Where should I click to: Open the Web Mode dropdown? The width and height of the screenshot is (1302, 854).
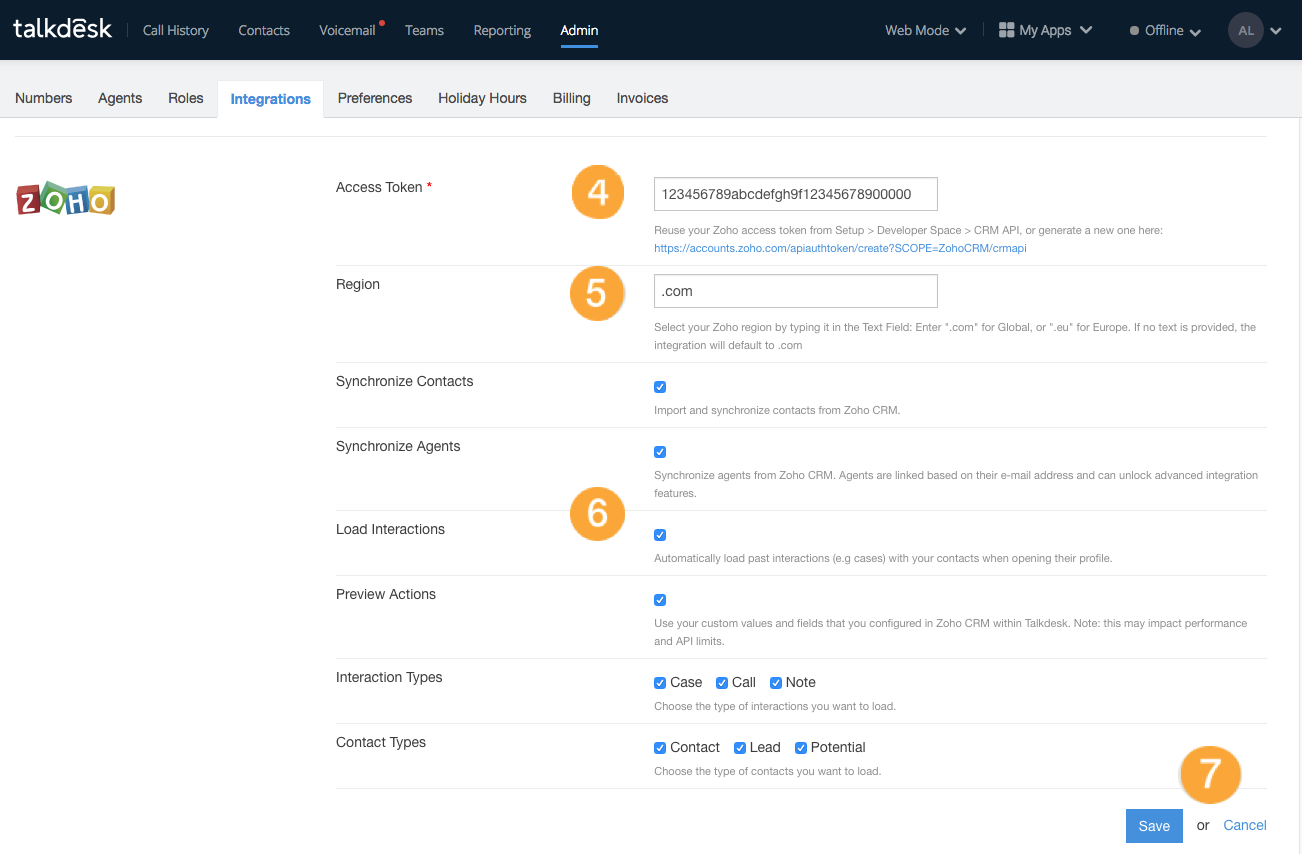point(925,30)
